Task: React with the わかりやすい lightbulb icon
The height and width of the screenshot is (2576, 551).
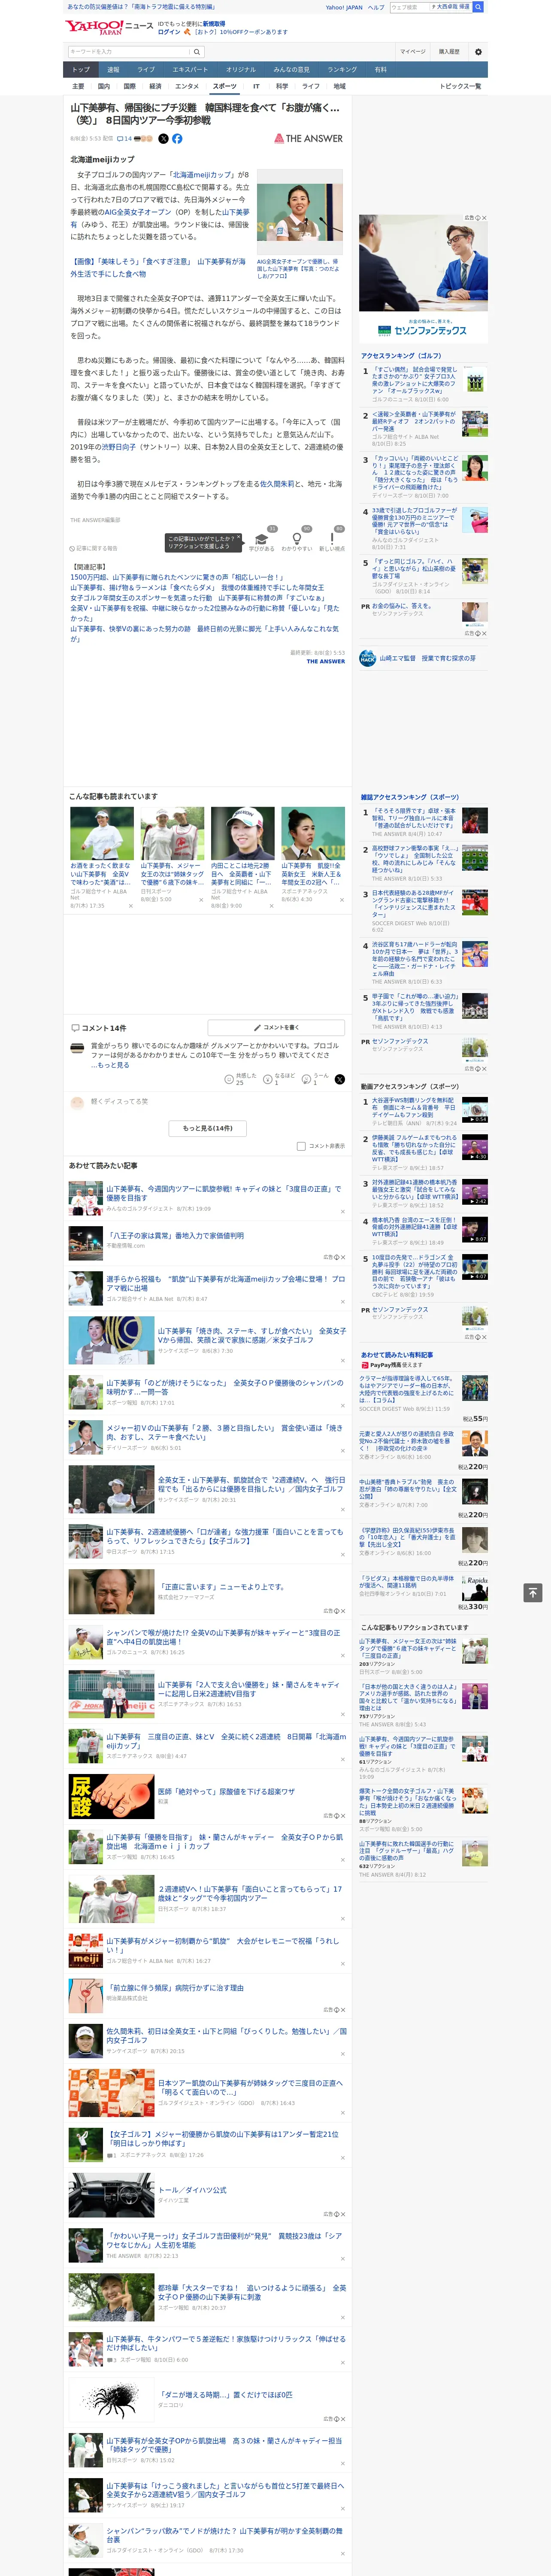Action: 297,539
